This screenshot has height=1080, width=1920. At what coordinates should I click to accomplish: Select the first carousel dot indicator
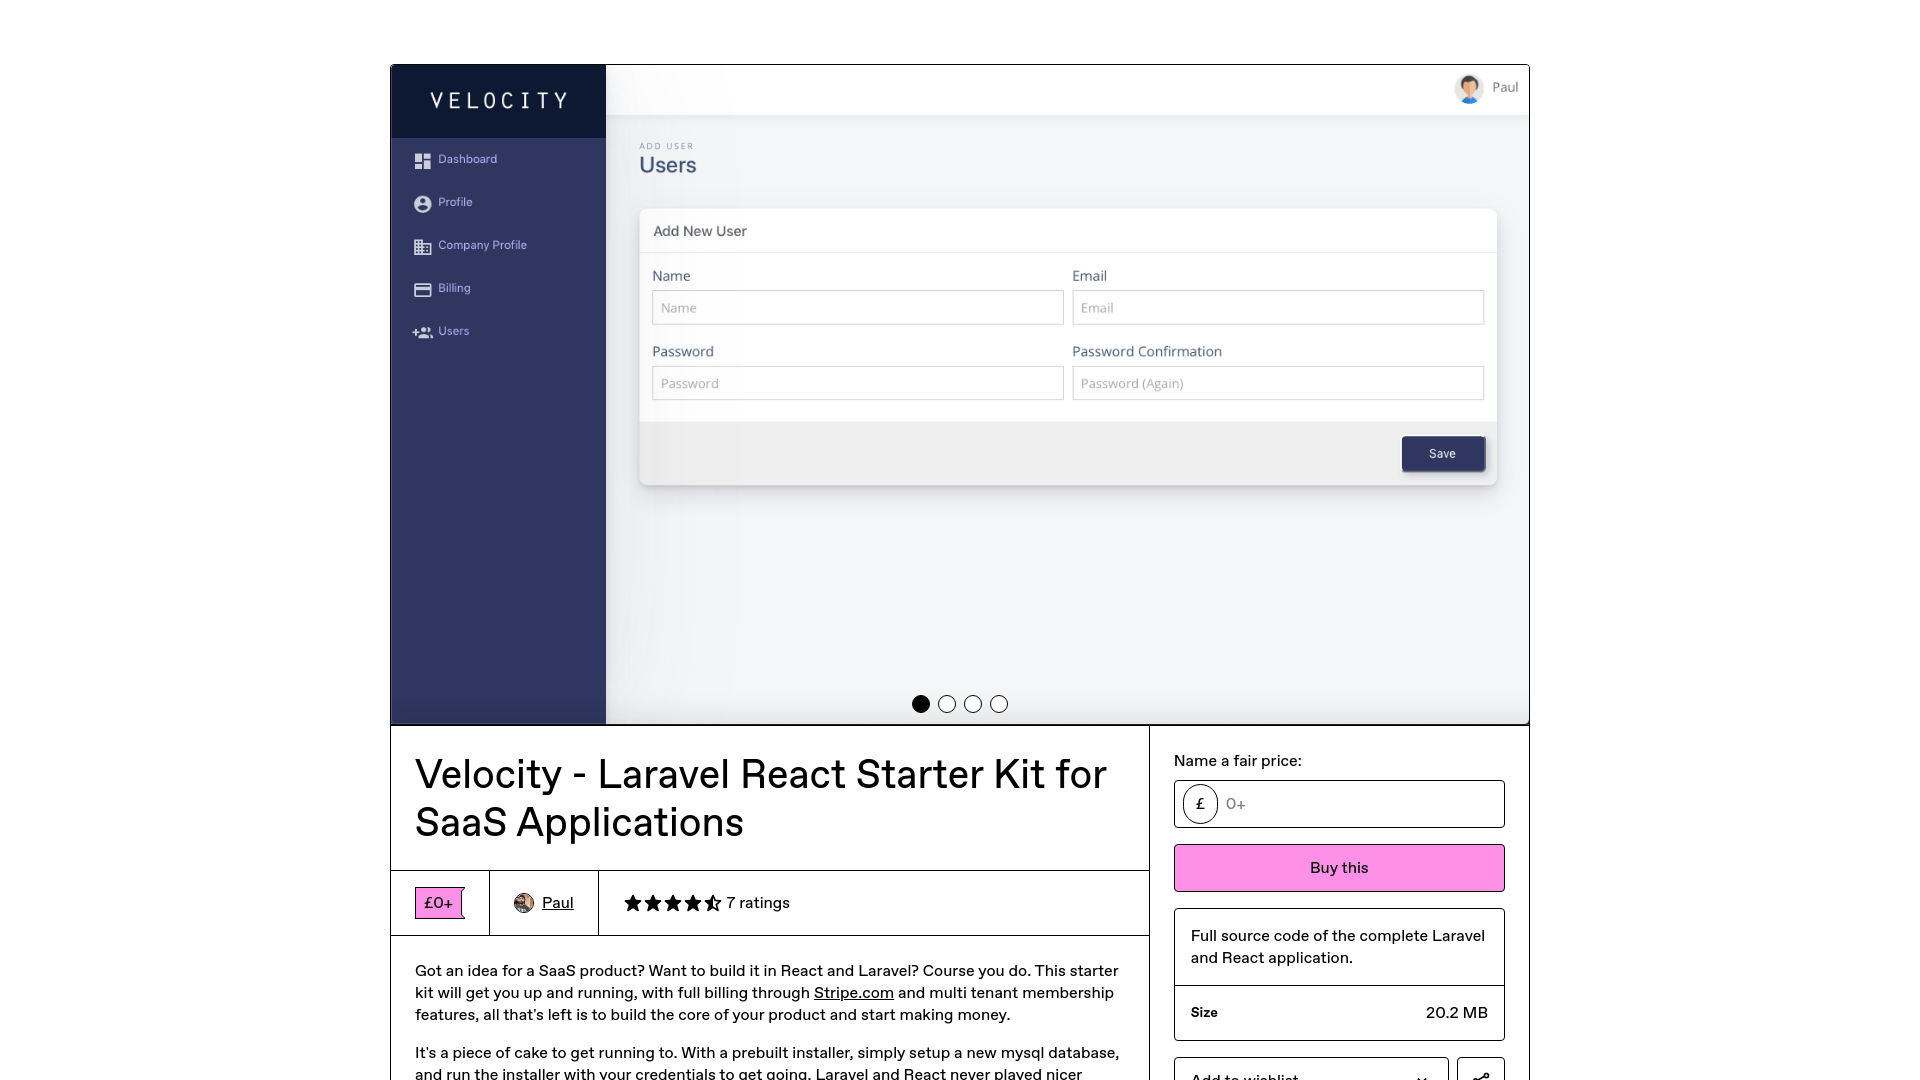point(921,704)
